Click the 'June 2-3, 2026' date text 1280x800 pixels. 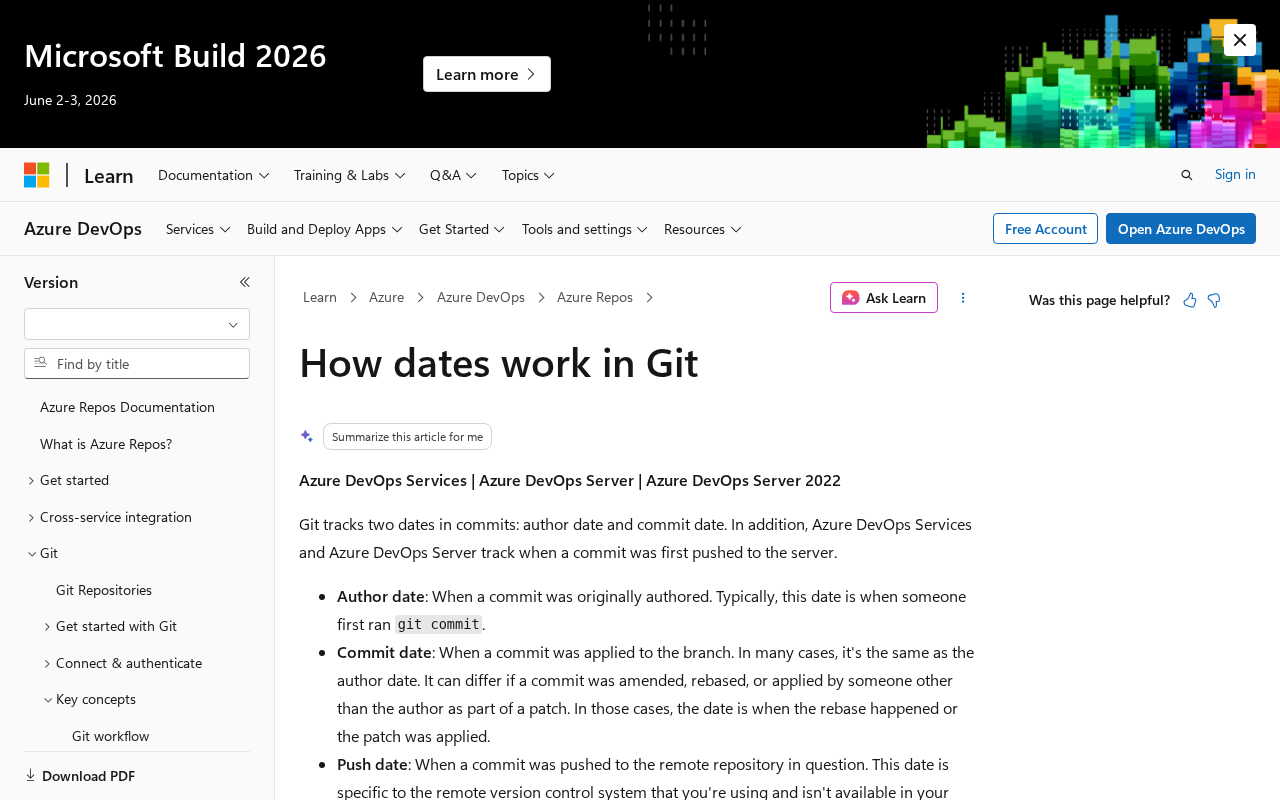pyautogui.click(x=70, y=100)
